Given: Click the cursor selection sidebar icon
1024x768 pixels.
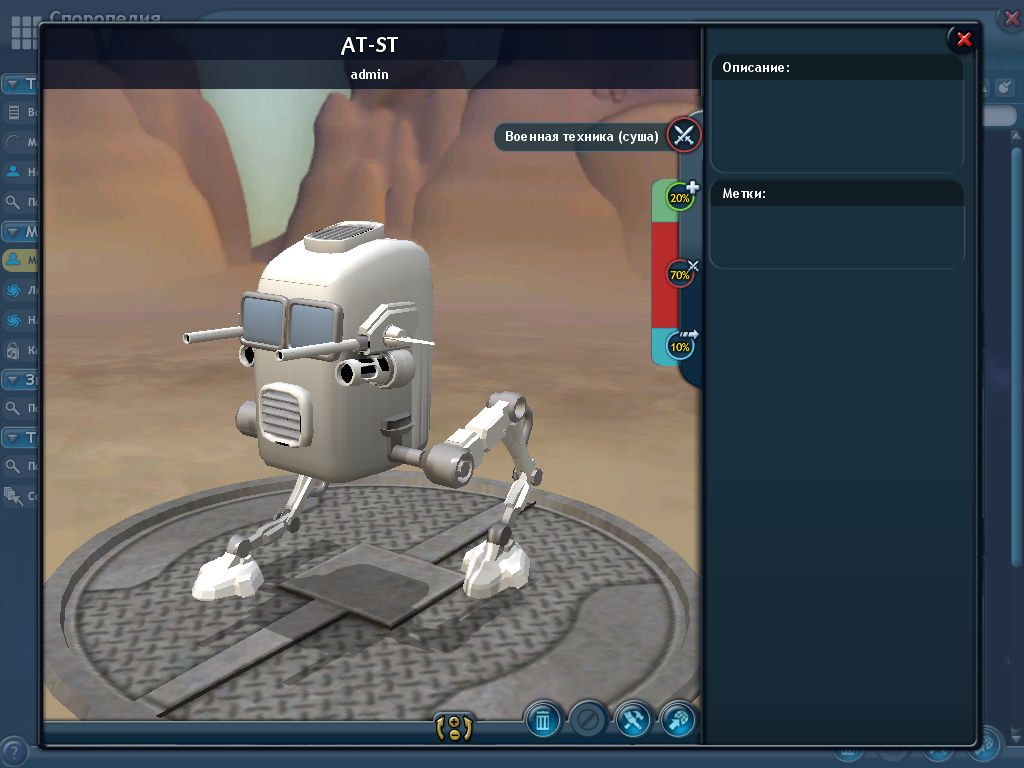Looking at the screenshot, I should pyautogui.click(x=13, y=496).
